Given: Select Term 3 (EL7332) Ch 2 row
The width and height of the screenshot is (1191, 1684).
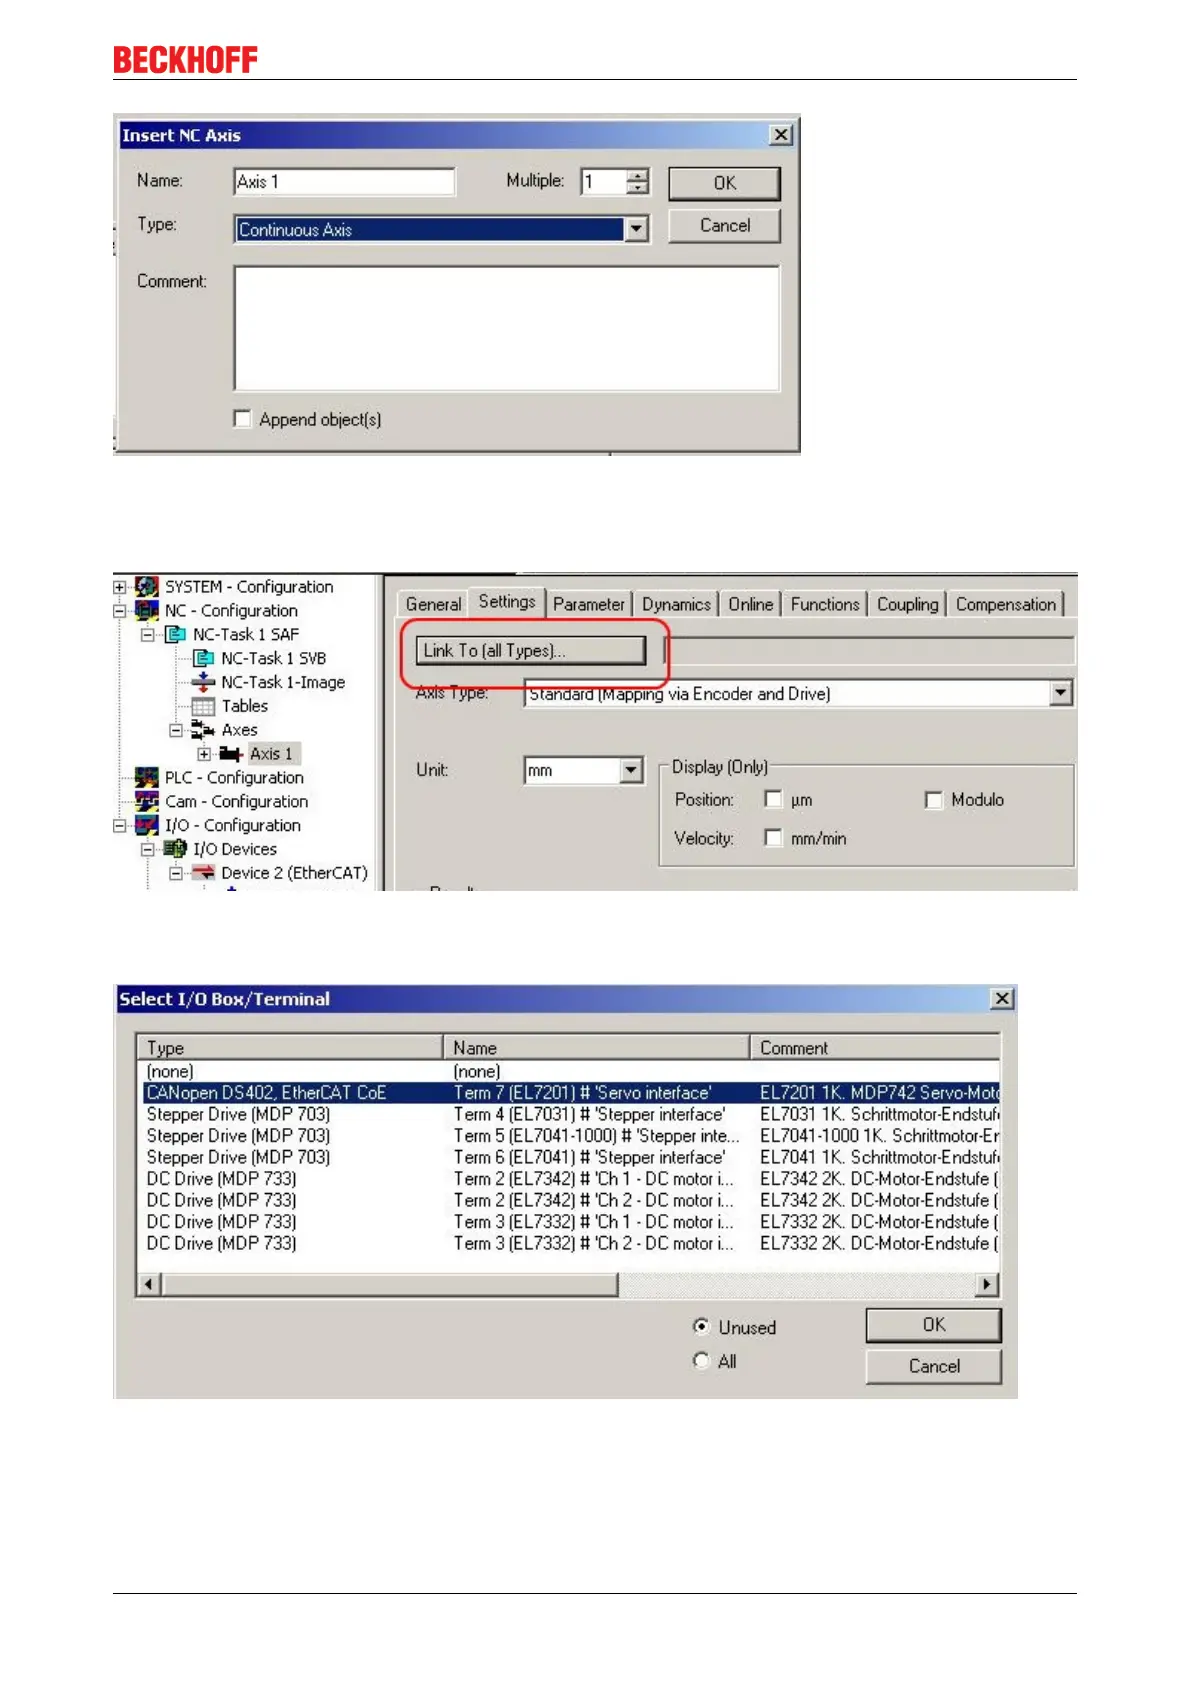Looking at the screenshot, I should [x=571, y=1244].
